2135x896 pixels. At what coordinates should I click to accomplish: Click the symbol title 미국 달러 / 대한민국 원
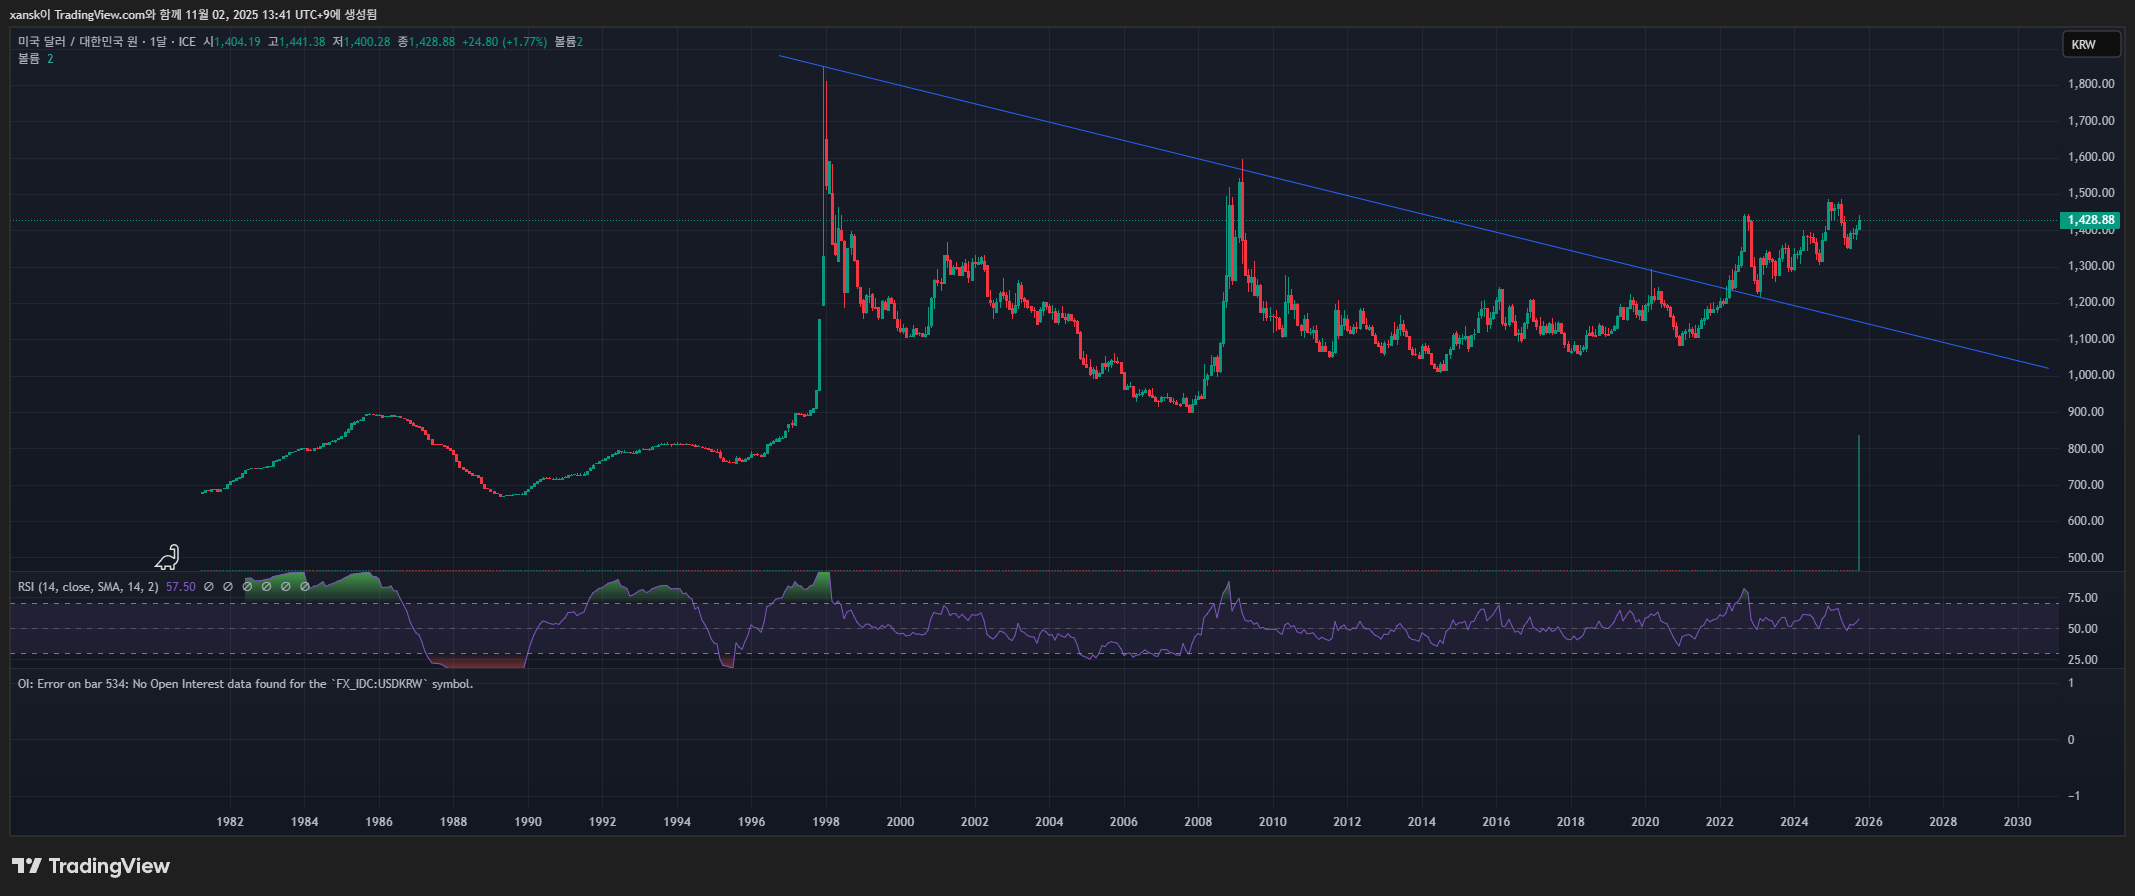78,42
